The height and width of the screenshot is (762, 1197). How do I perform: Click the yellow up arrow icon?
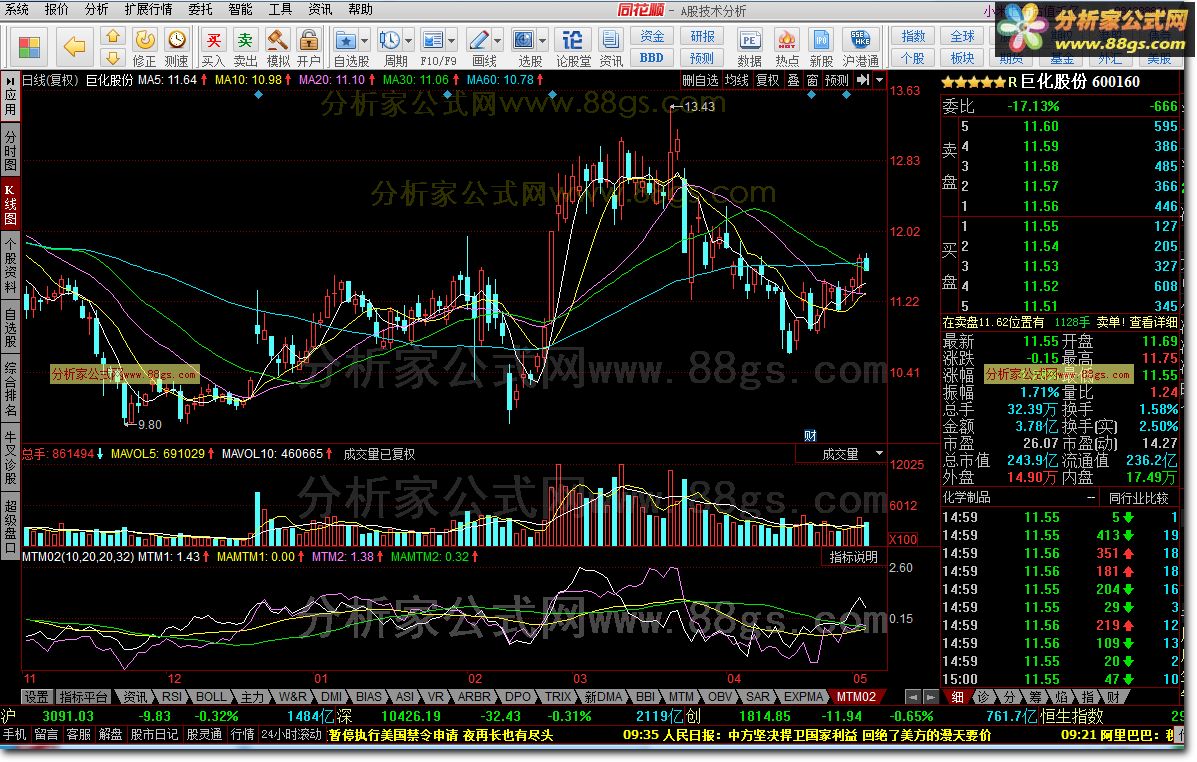pos(113,37)
